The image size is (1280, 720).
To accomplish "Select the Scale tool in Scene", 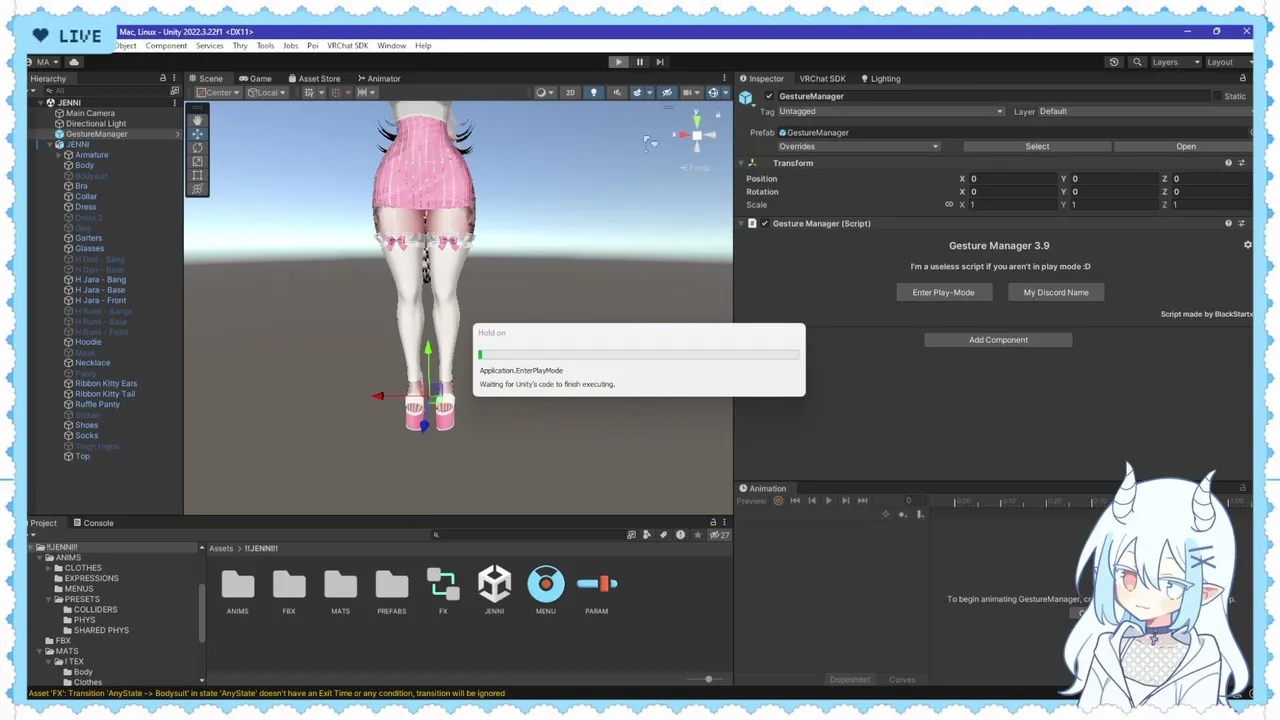I will 197,161.
